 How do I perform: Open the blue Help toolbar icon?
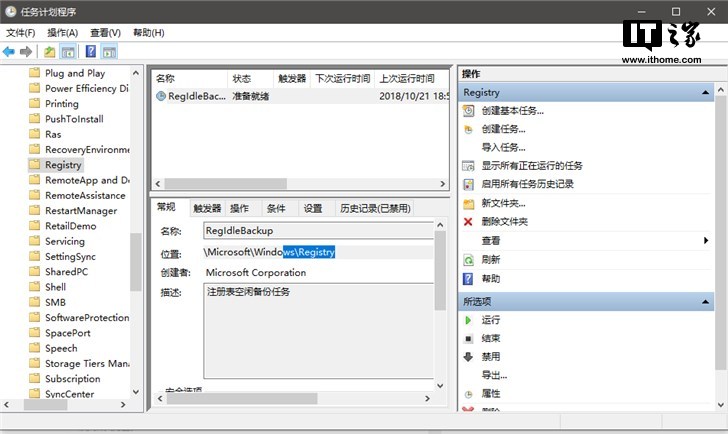click(x=91, y=51)
